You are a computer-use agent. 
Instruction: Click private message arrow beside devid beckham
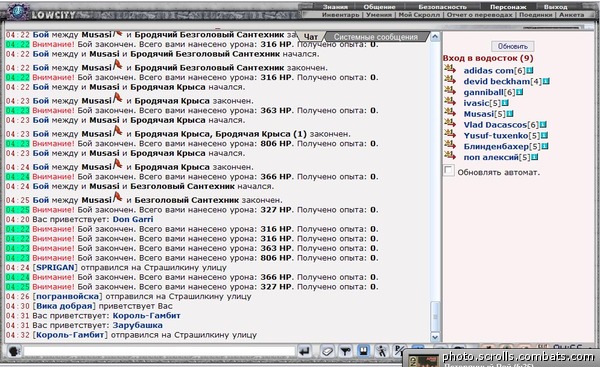click(x=450, y=80)
